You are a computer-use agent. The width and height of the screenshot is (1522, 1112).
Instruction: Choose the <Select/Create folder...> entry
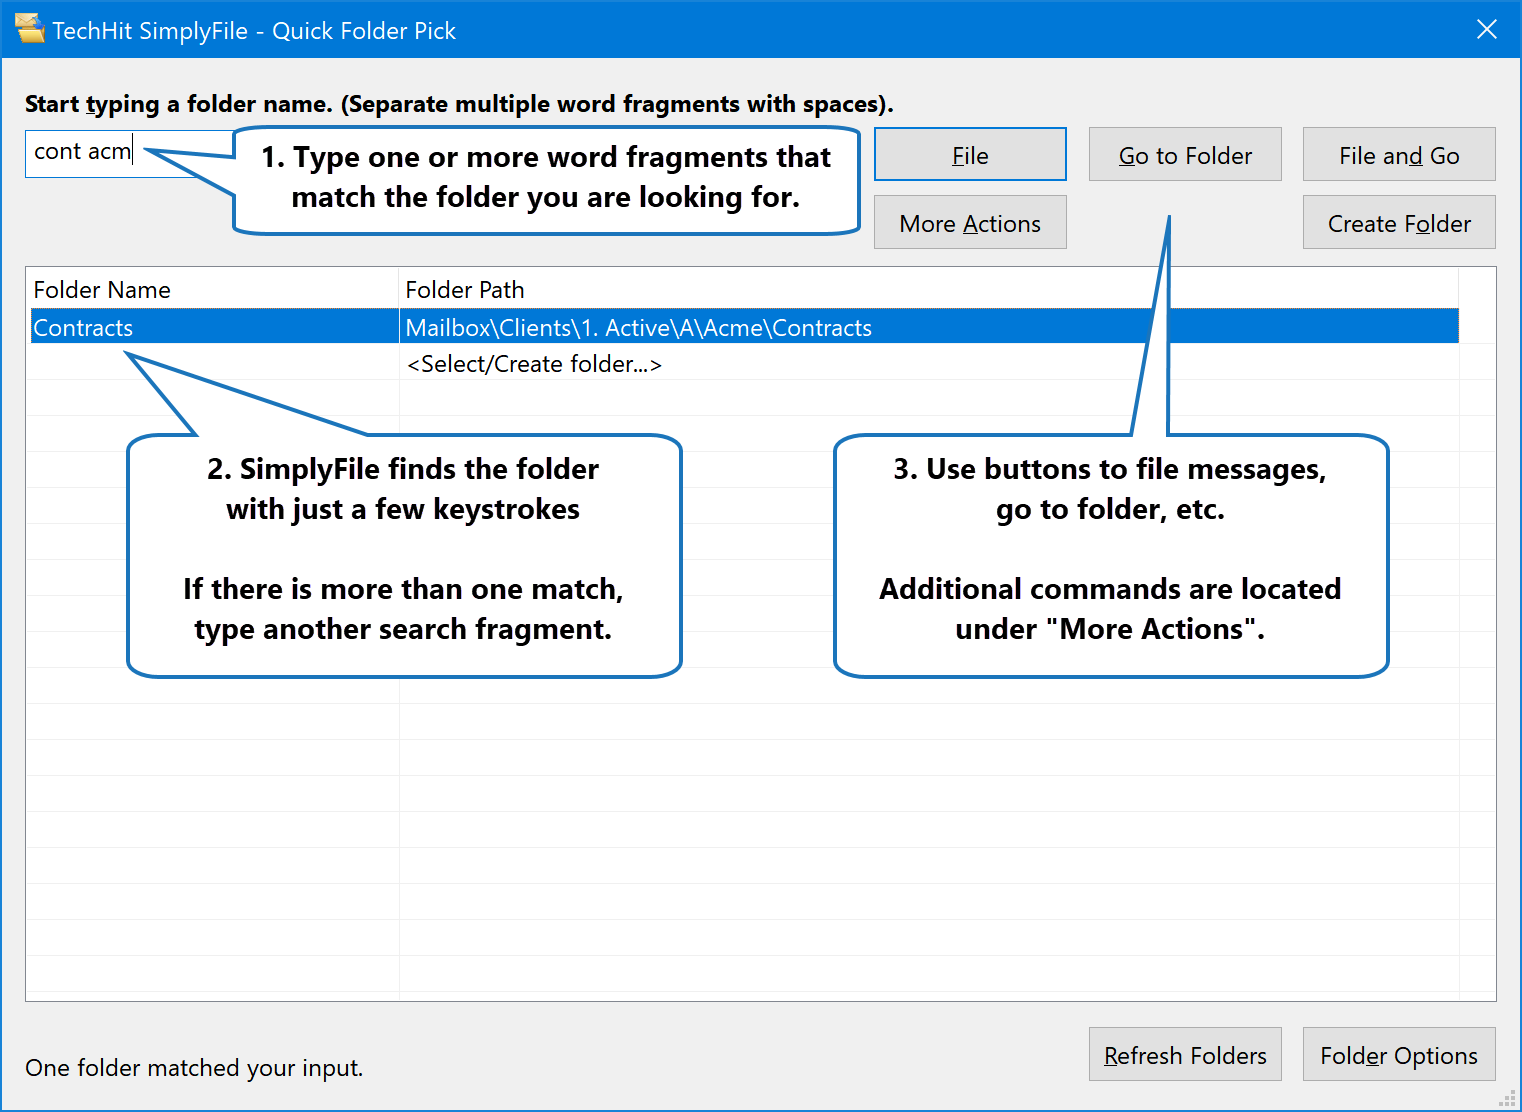tap(534, 364)
